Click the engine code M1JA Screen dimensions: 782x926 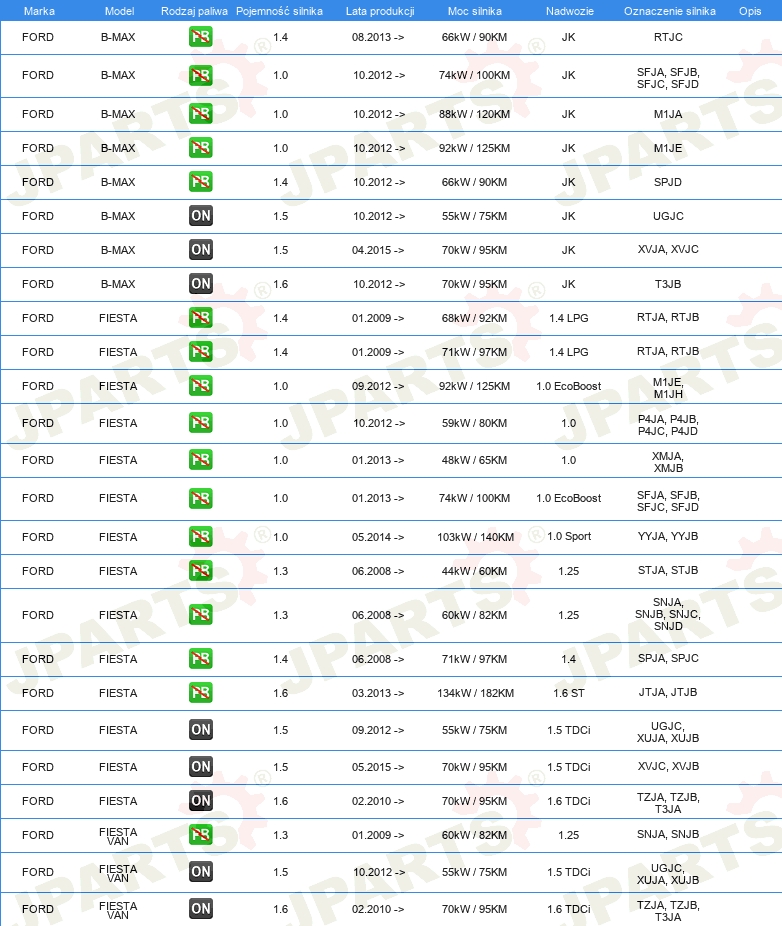(668, 114)
